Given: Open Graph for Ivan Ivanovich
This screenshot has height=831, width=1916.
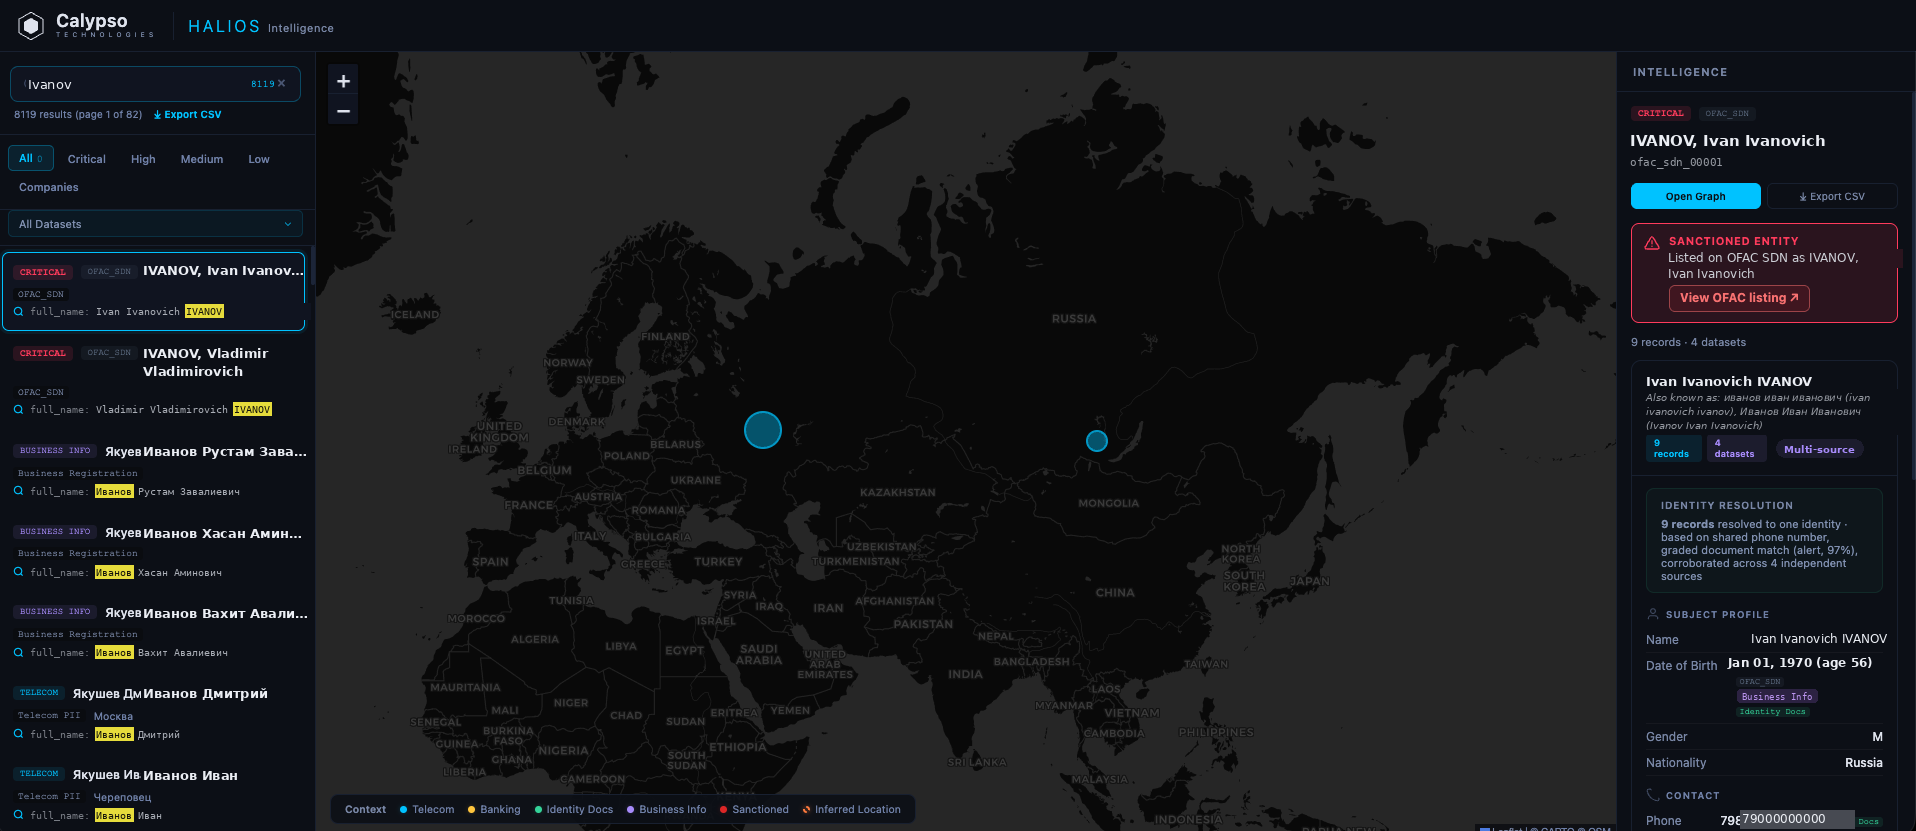Looking at the screenshot, I should [1695, 196].
